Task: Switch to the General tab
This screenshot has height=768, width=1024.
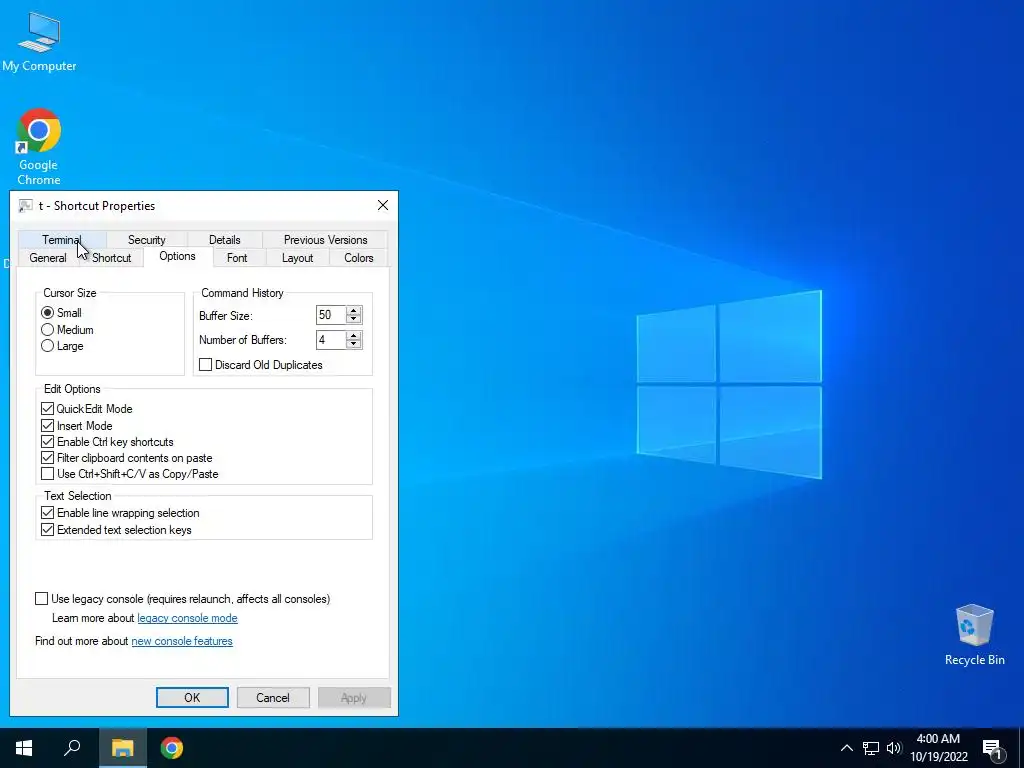Action: point(48,258)
